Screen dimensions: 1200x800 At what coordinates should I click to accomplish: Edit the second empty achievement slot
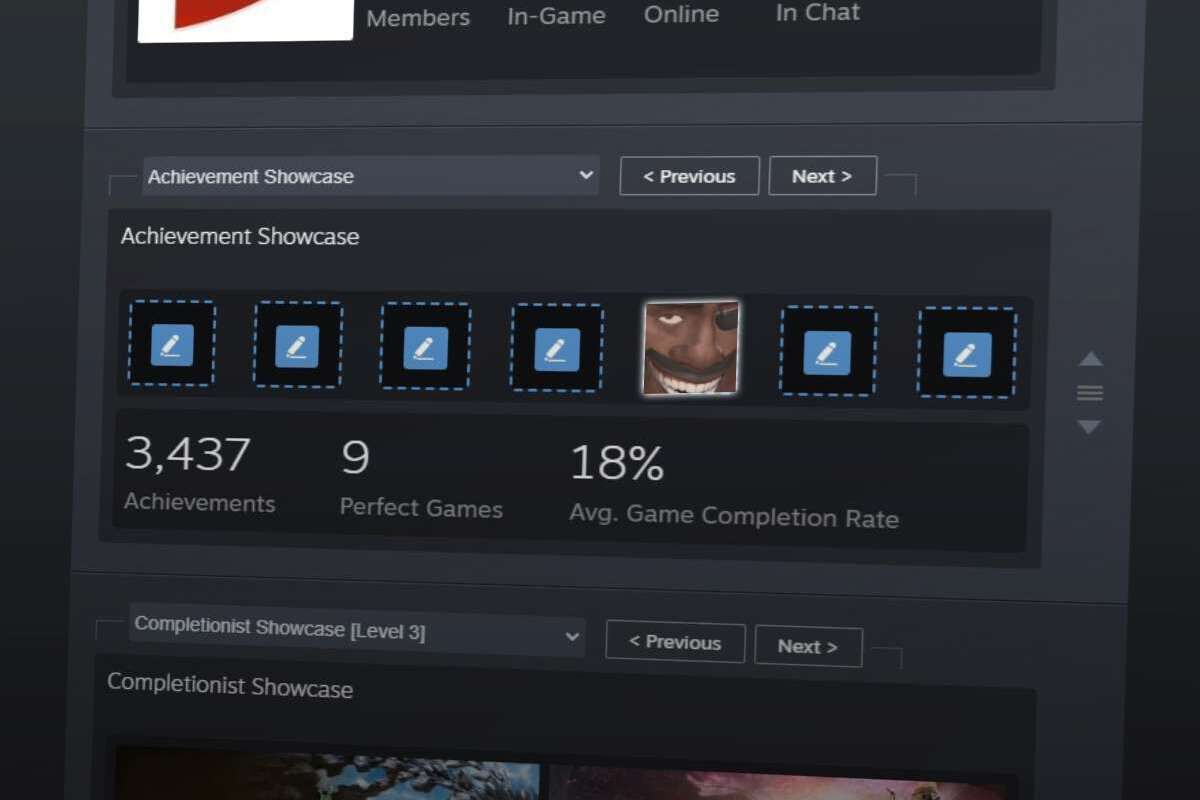tap(297, 345)
